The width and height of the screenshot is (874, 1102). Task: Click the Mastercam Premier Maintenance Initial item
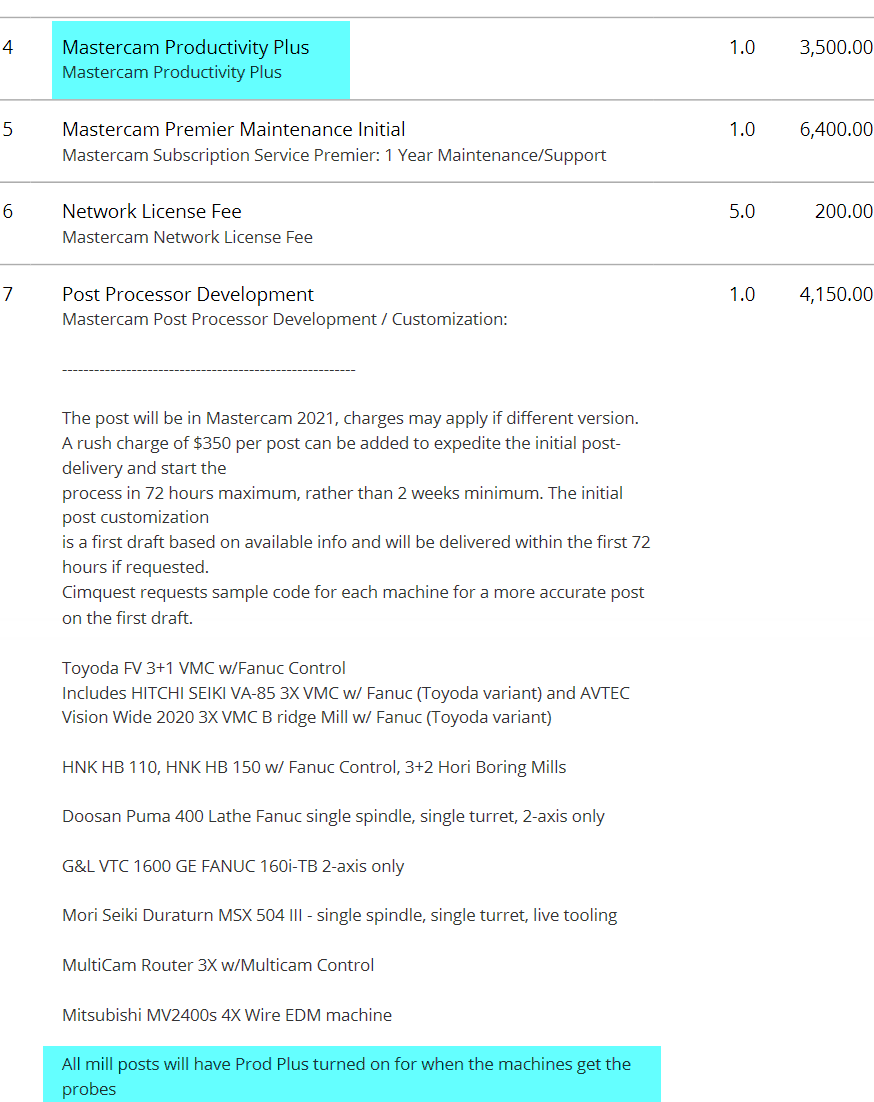[x=233, y=129]
